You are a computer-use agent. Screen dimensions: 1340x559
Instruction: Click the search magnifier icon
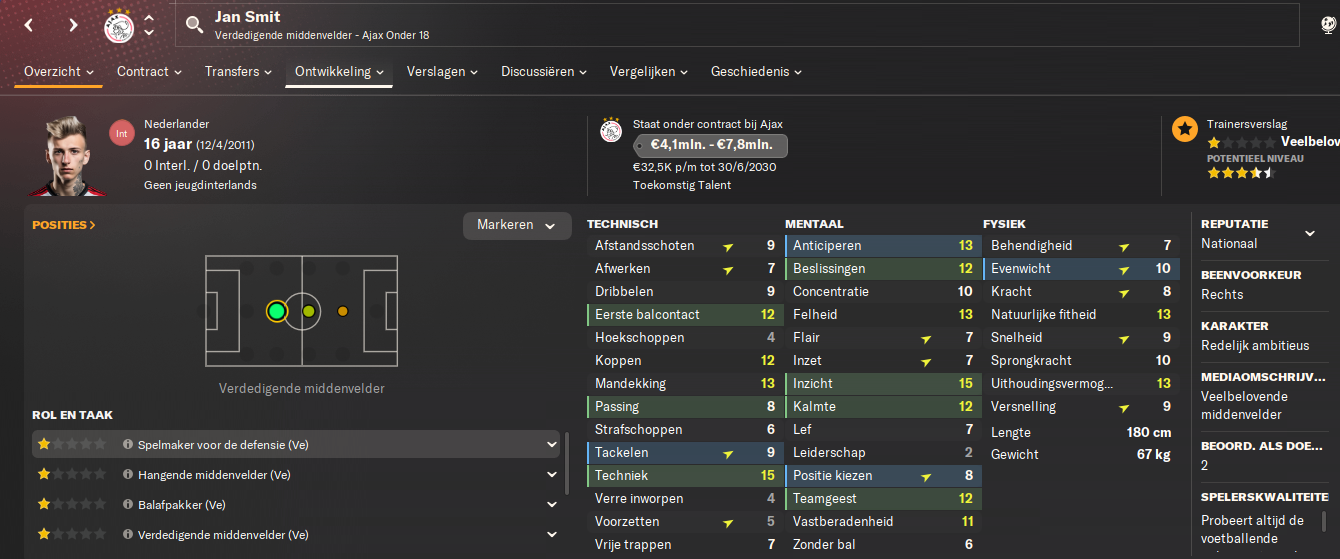(194, 25)
